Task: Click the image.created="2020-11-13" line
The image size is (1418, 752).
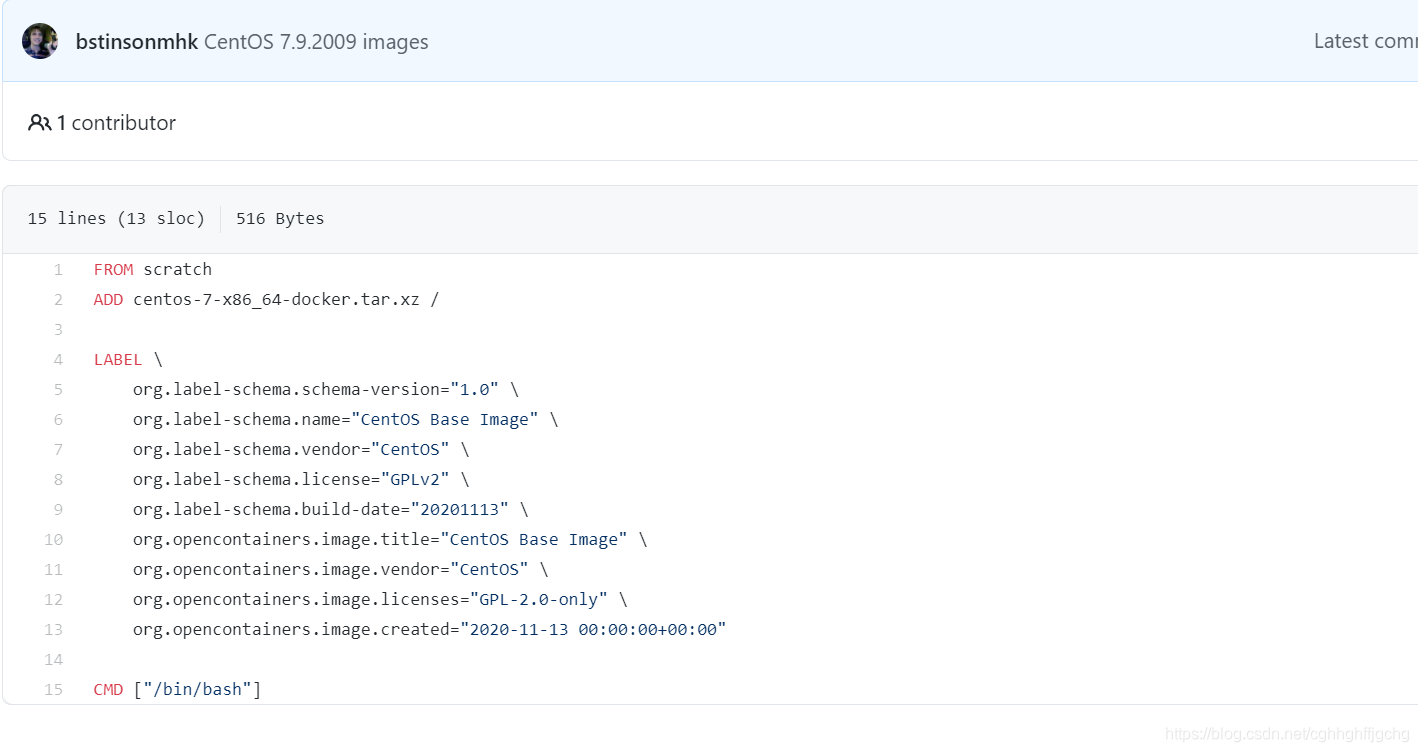Action: click(430, 629)
